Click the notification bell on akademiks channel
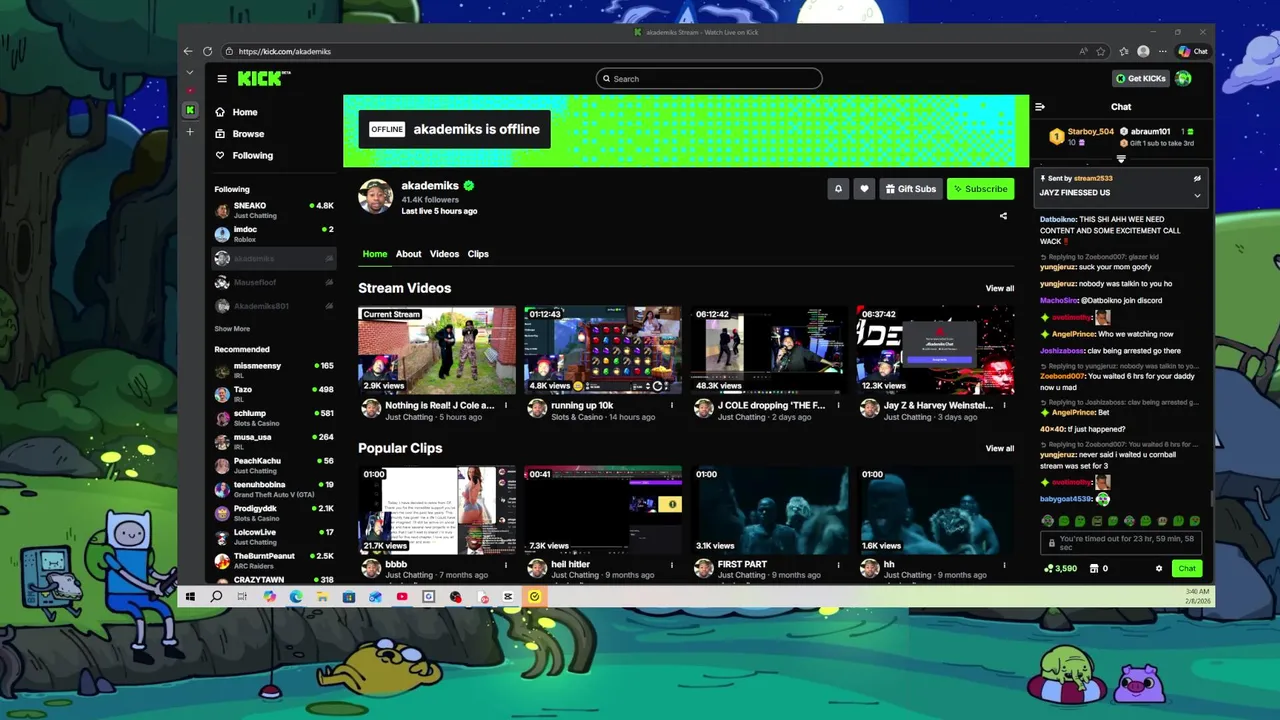This screenshot has height=720, width=1280. [838, 189]
